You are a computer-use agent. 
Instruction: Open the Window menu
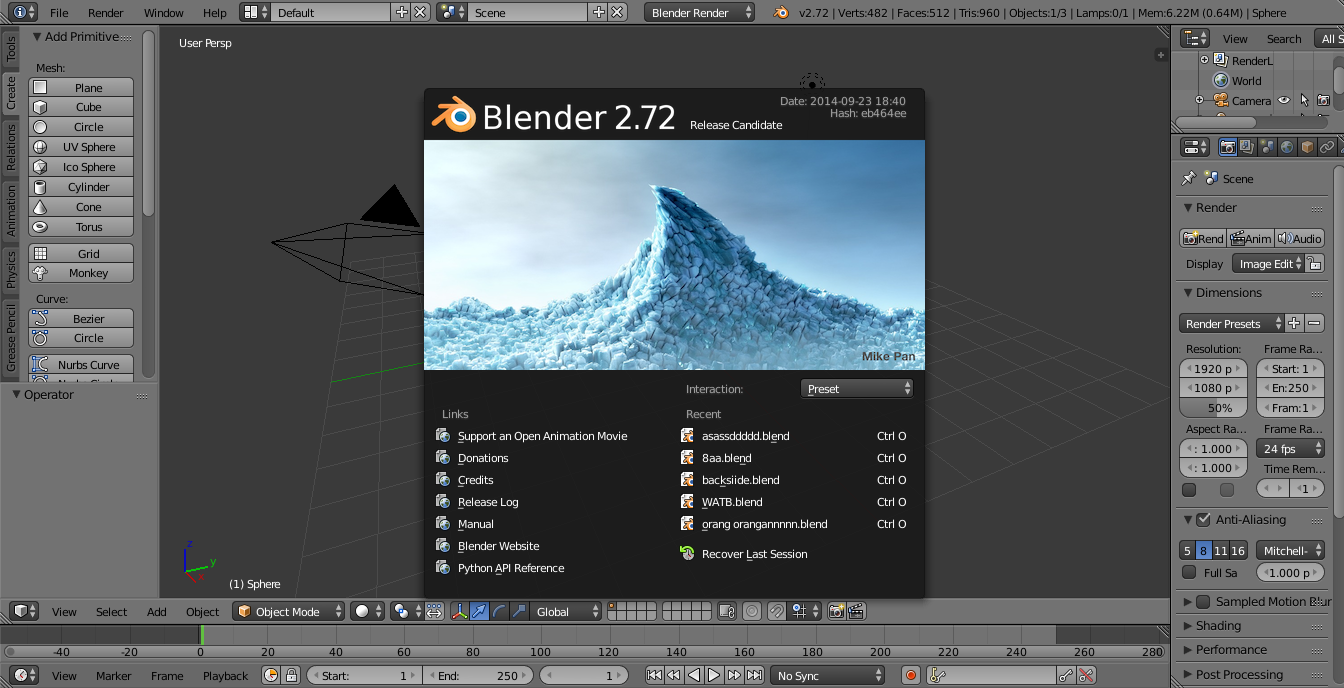[163, 13]
